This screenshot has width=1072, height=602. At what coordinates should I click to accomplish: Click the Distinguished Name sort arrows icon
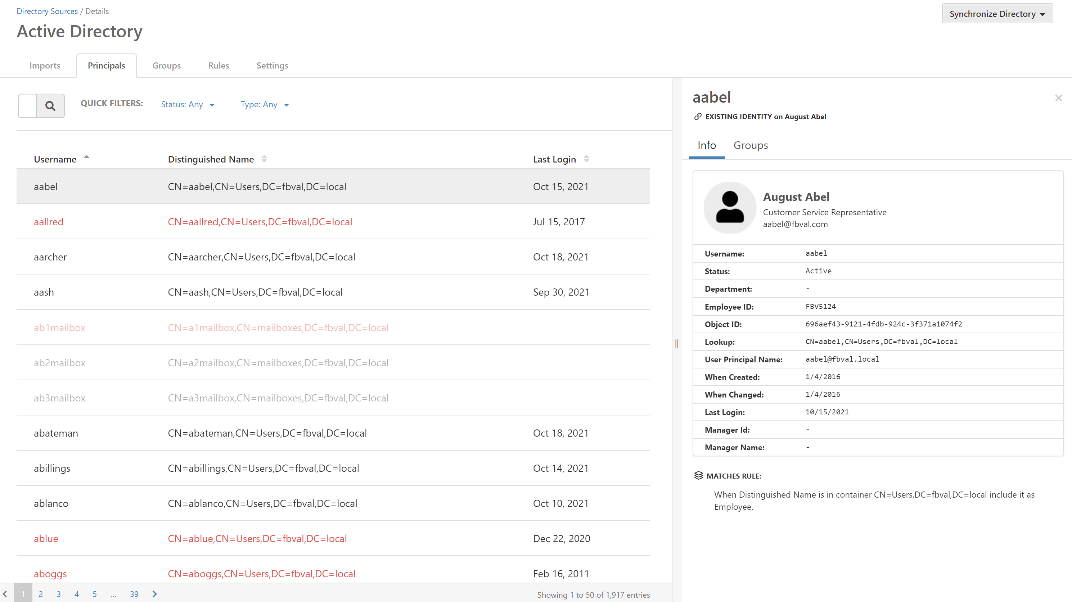(265, 159)
